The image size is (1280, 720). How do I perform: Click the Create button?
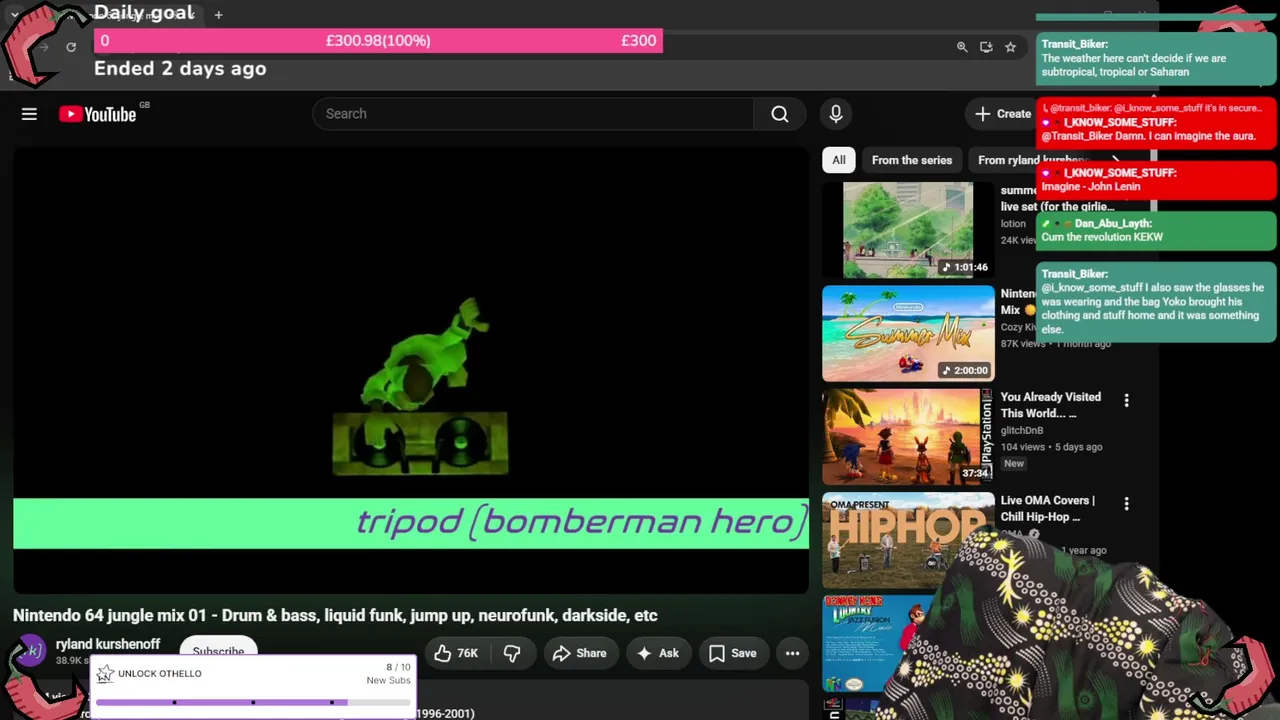coord(1003,114)
